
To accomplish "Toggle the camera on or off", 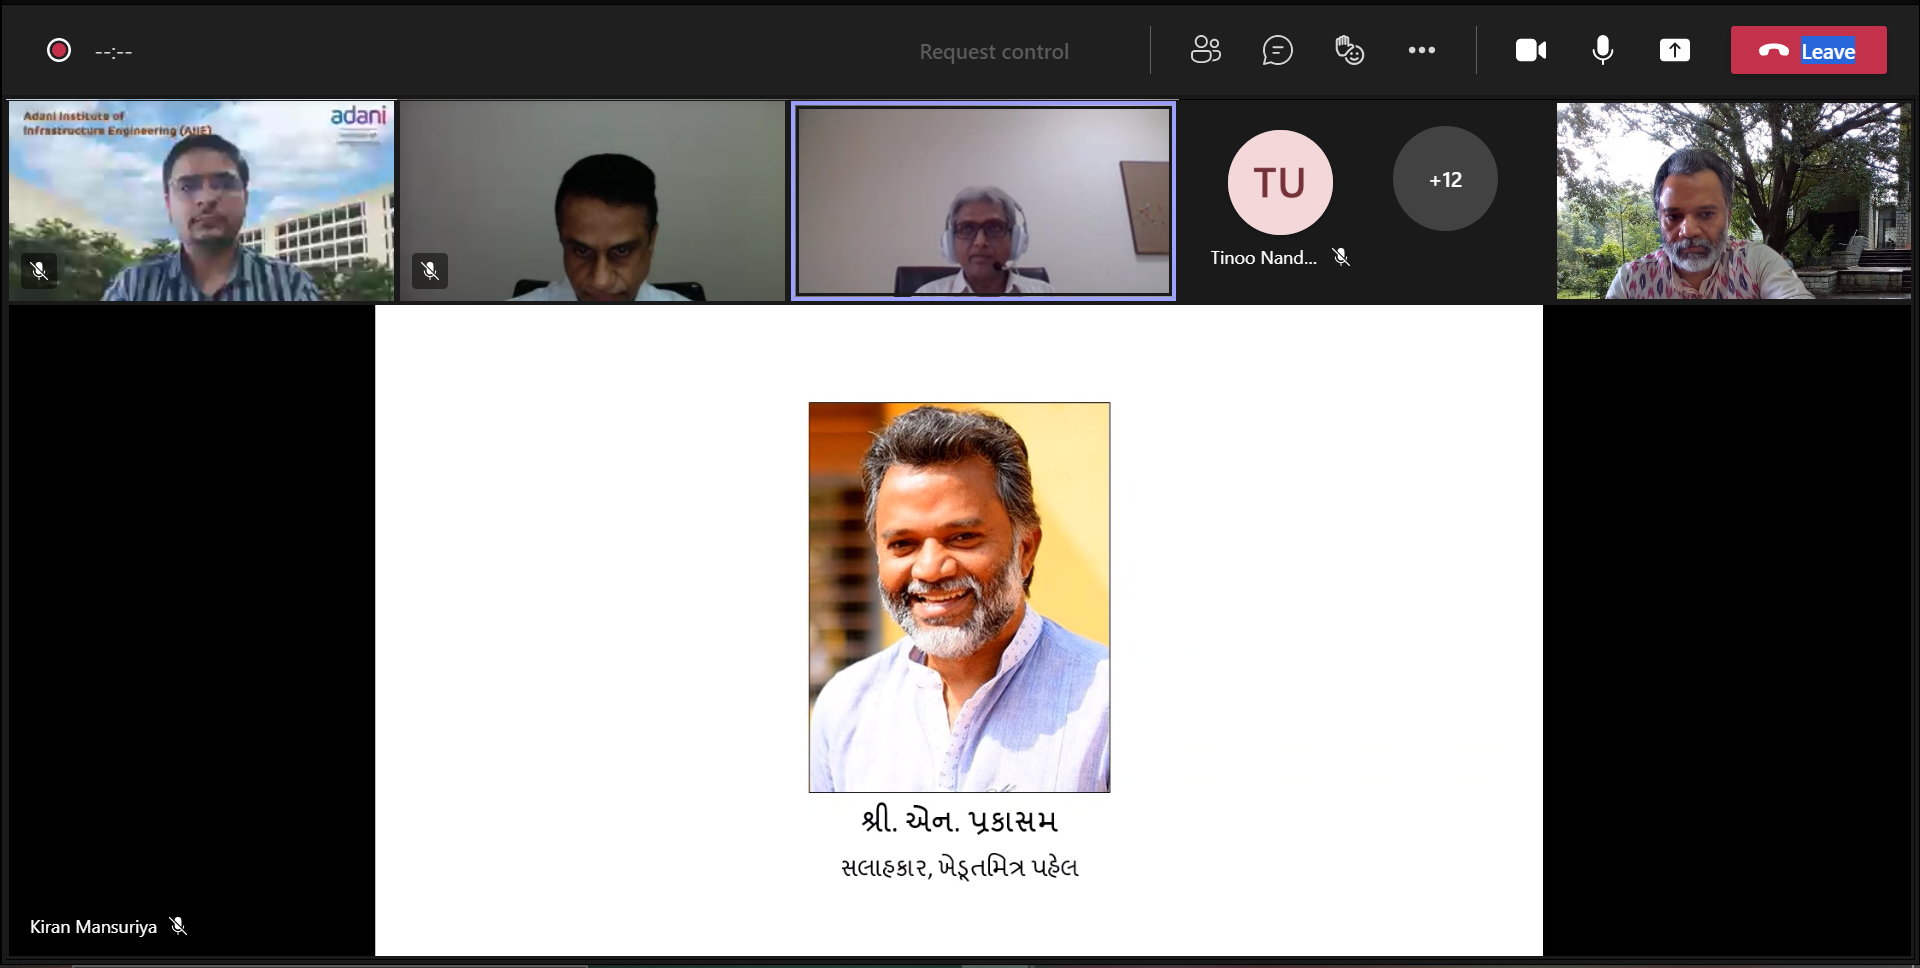I will [x=1530, y=50].
